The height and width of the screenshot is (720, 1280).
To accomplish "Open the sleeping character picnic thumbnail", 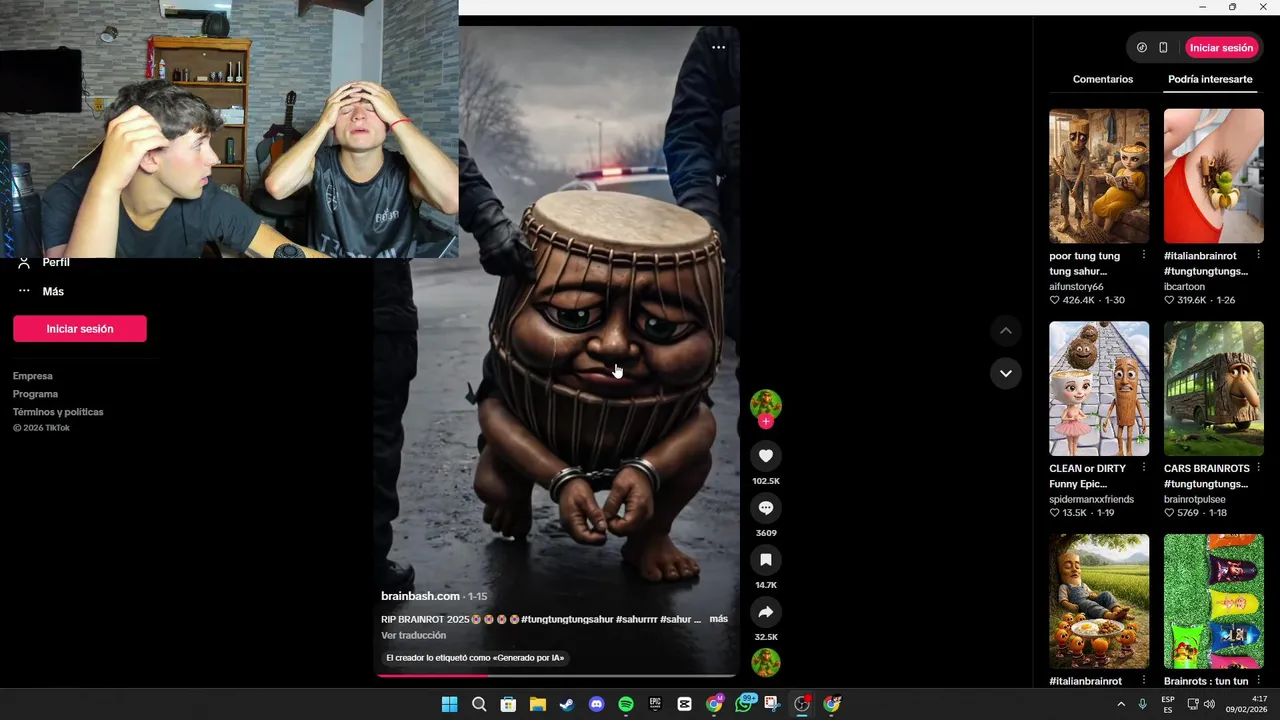I will click(1099, 601).
